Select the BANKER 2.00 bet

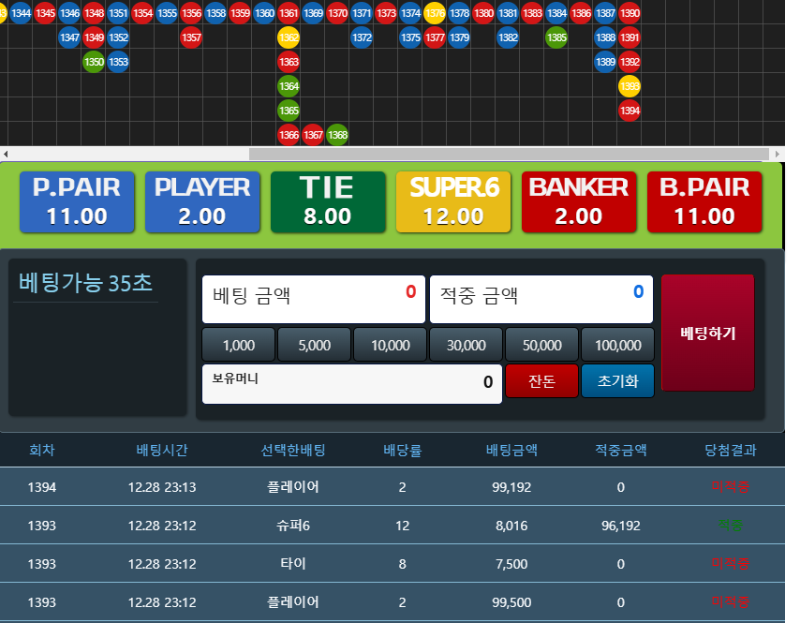pyautogui.click(x=579, y=202)
